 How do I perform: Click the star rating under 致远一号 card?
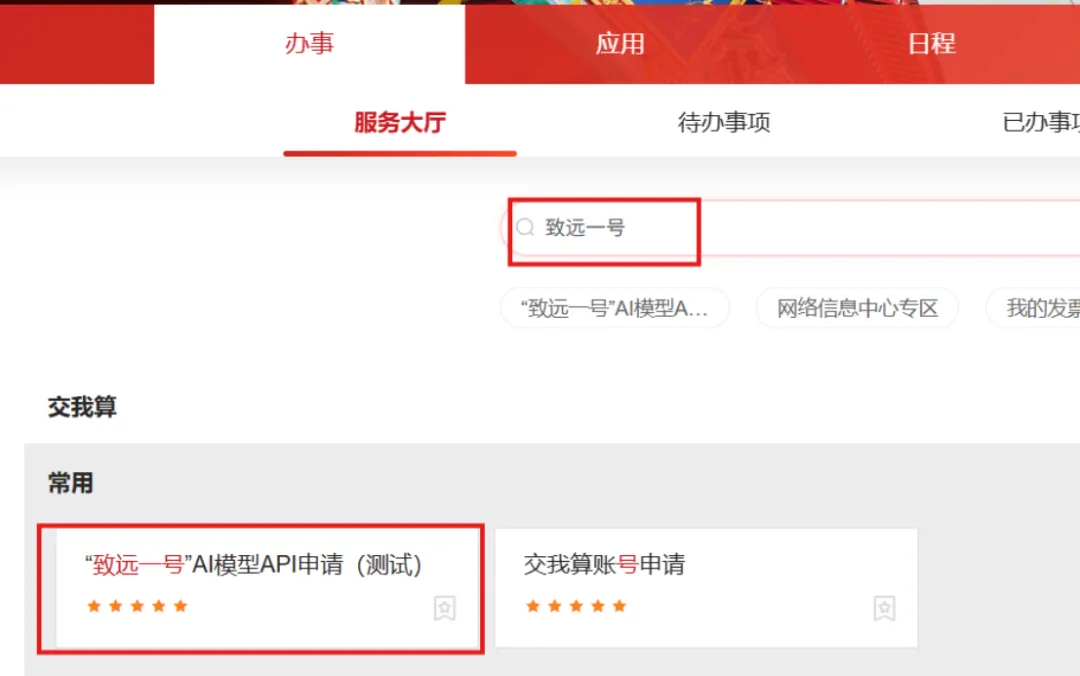pyautogui.click(x=137, y=606)
